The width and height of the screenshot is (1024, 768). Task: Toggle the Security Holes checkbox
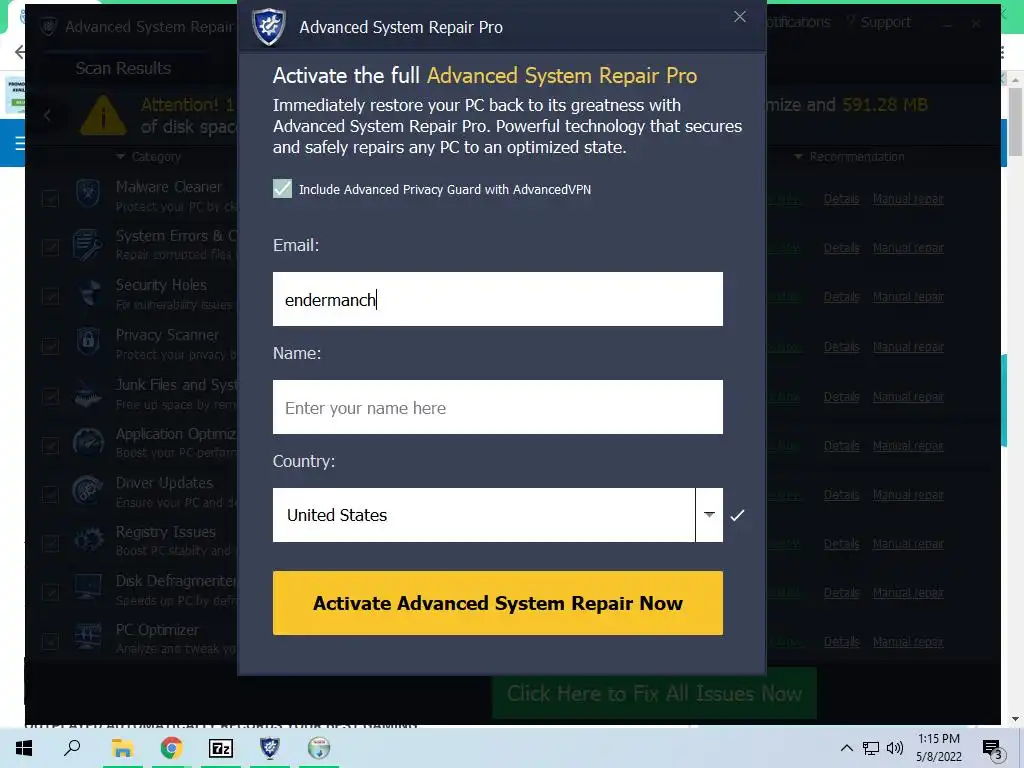pos(50,296)
